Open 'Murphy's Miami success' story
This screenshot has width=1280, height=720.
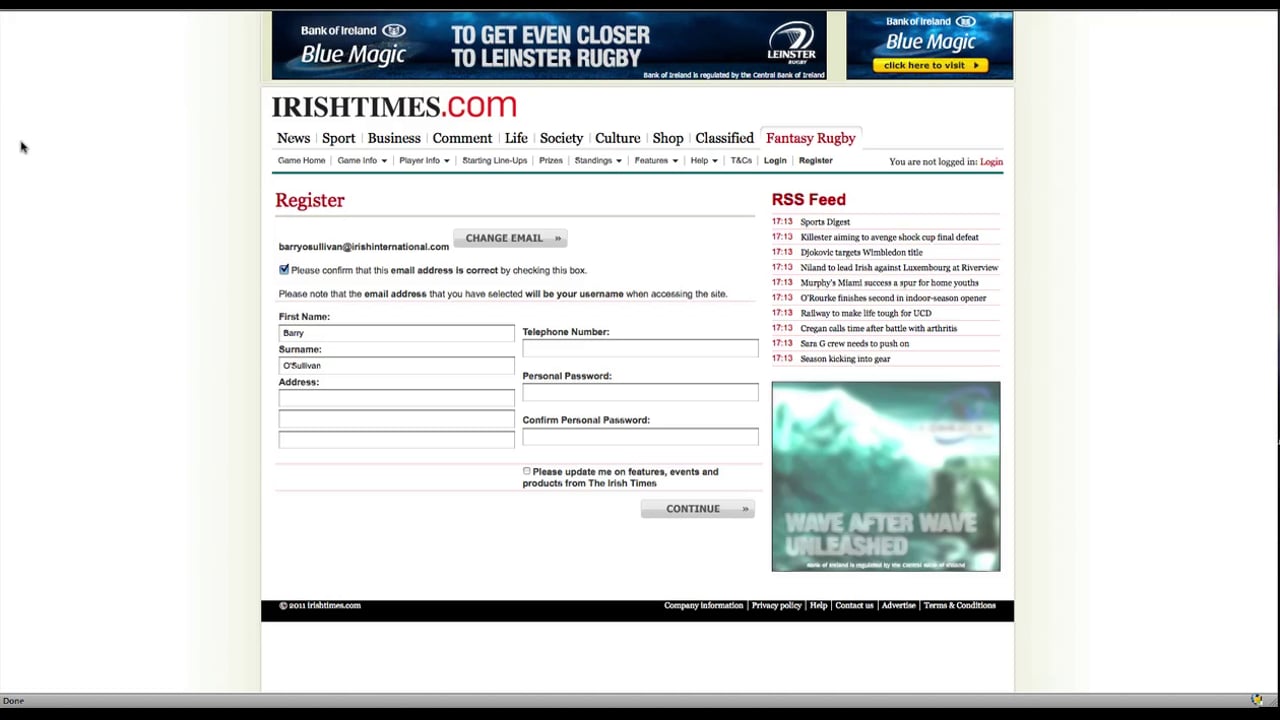coord(889,283)
